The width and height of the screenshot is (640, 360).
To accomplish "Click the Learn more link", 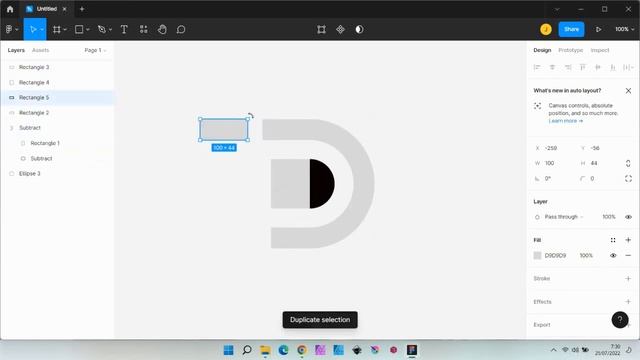I will pos(565,121).
